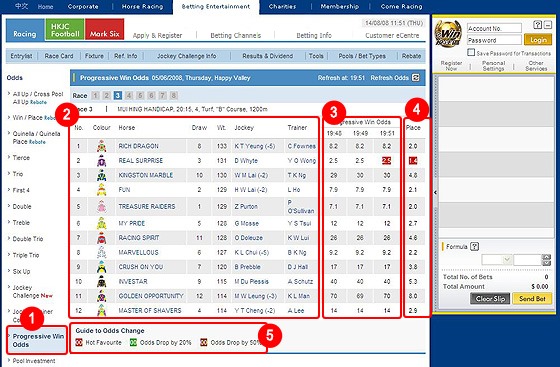Toggle Save Password for Transactions checkbox
Image resolution: width=560 pixels, height=367 pixels.
pos(471,52)
